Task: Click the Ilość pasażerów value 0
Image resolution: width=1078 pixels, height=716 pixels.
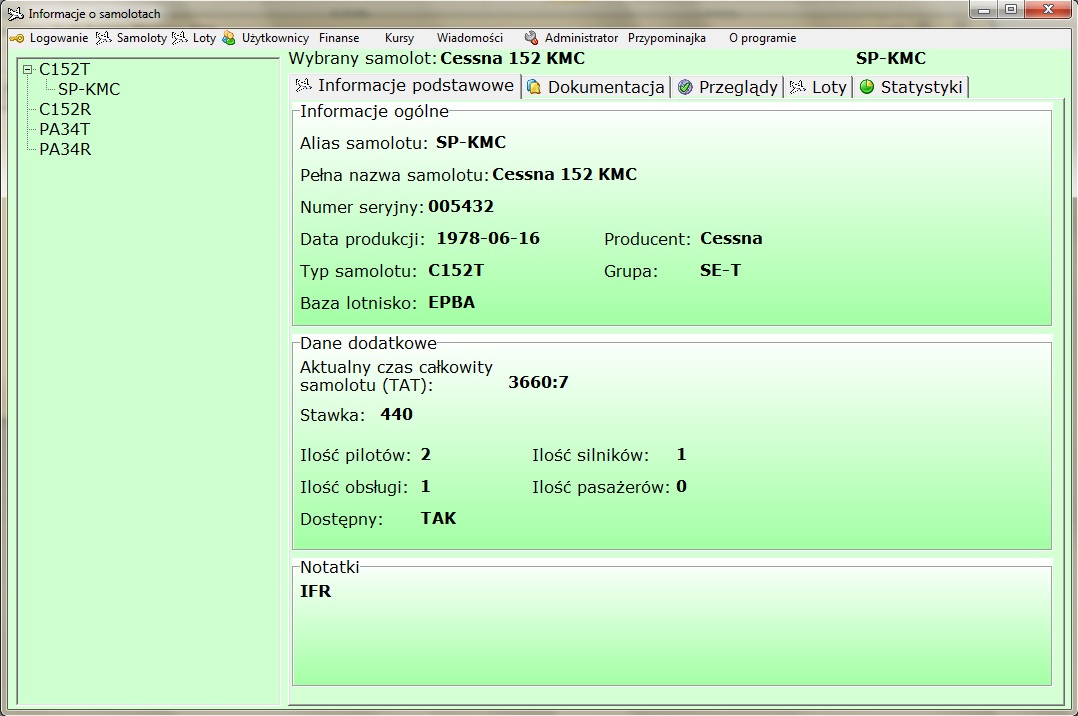Action: click(x=681, y=487)
